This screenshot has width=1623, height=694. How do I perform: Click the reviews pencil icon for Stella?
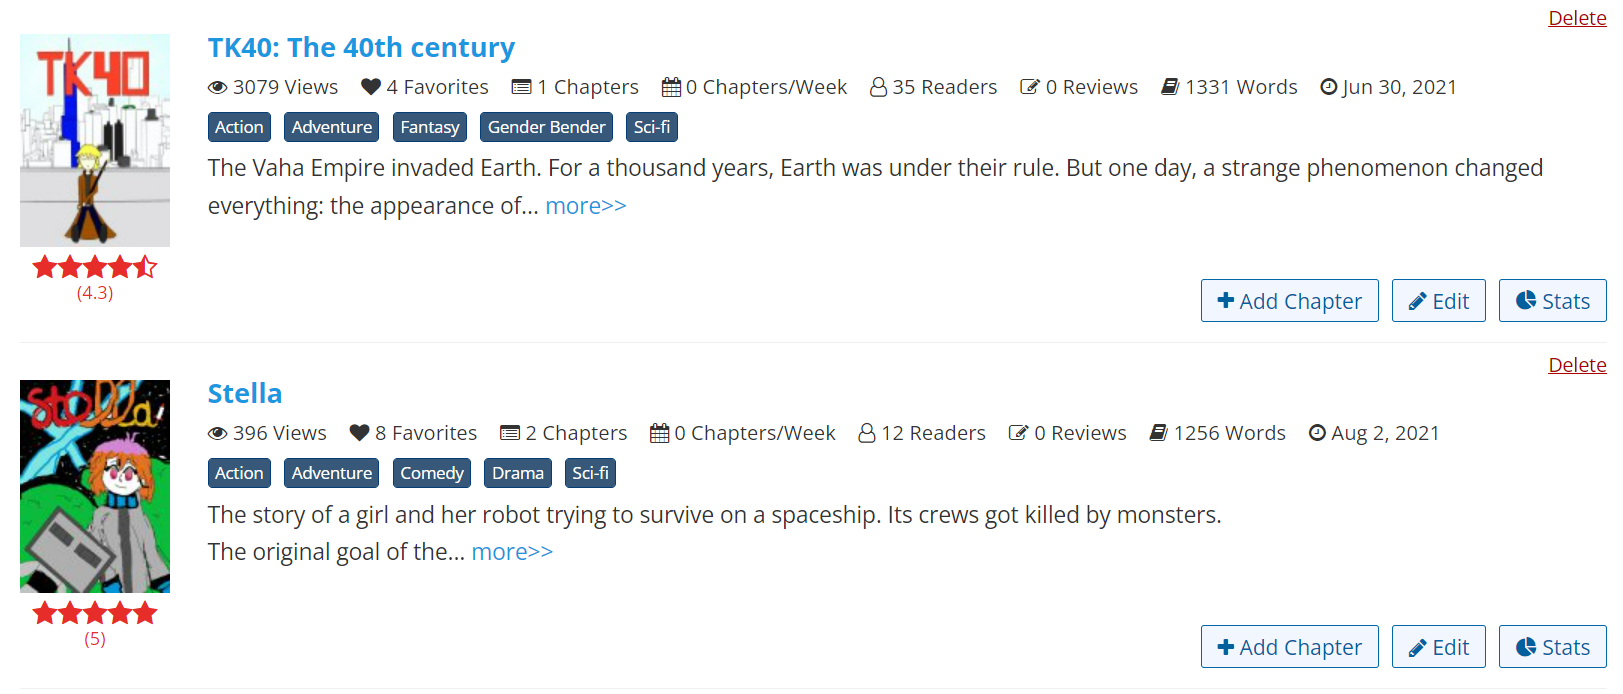(1018, 433)
